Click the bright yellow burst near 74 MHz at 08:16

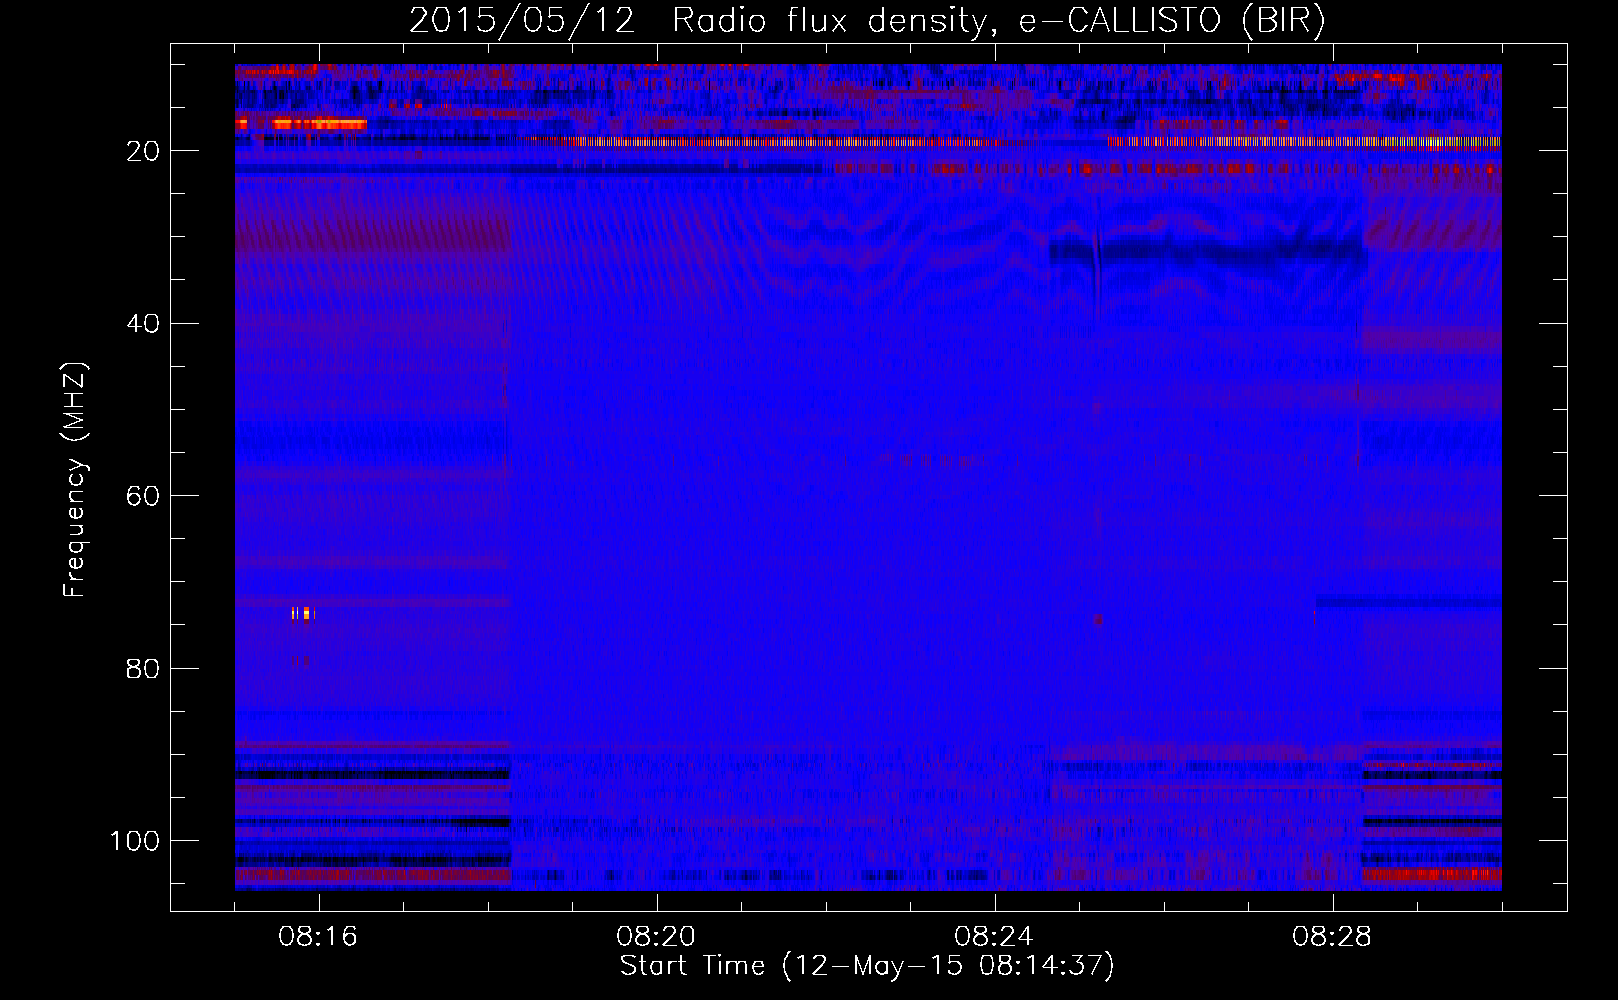(303, 613)
